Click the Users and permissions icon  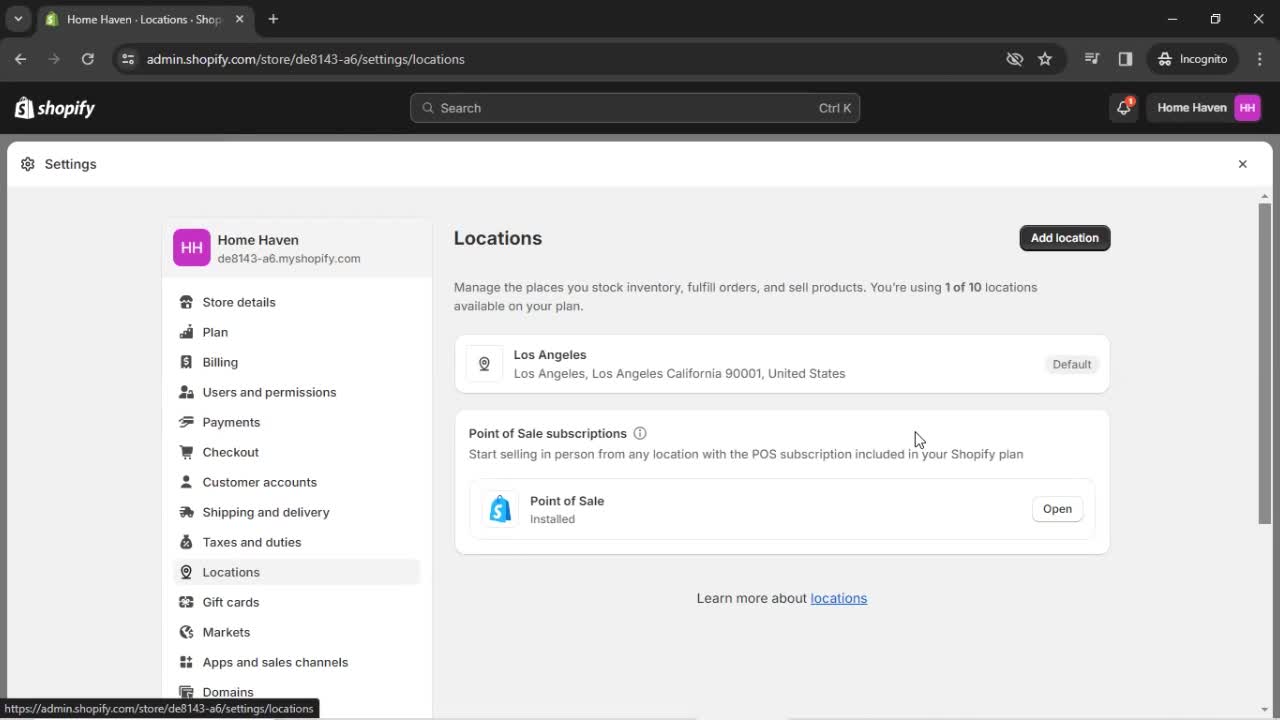[x=186, y=392]
